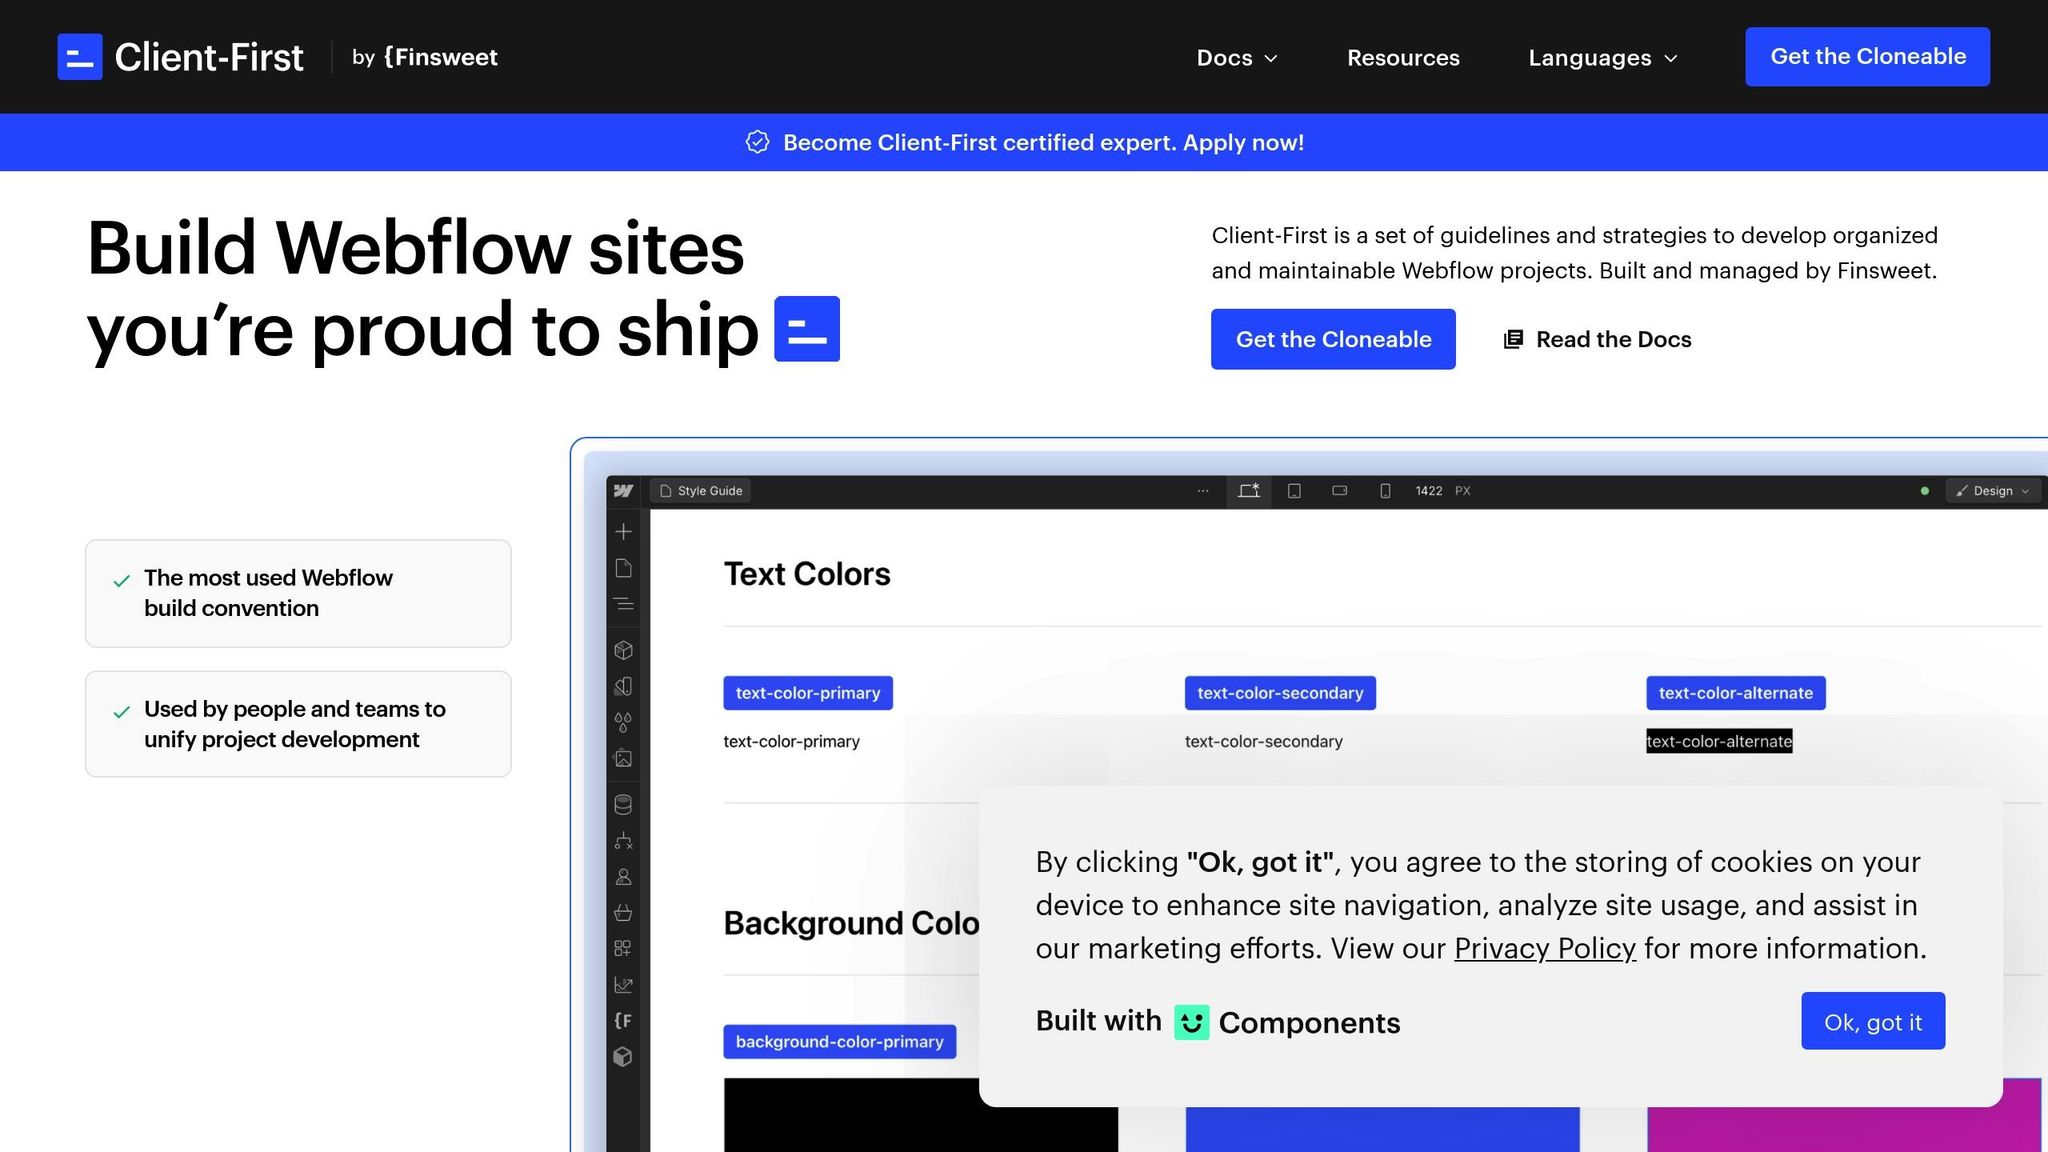2048x1152 pixels.
Task: Open the CMS database icon
Action: pos(623,804)
